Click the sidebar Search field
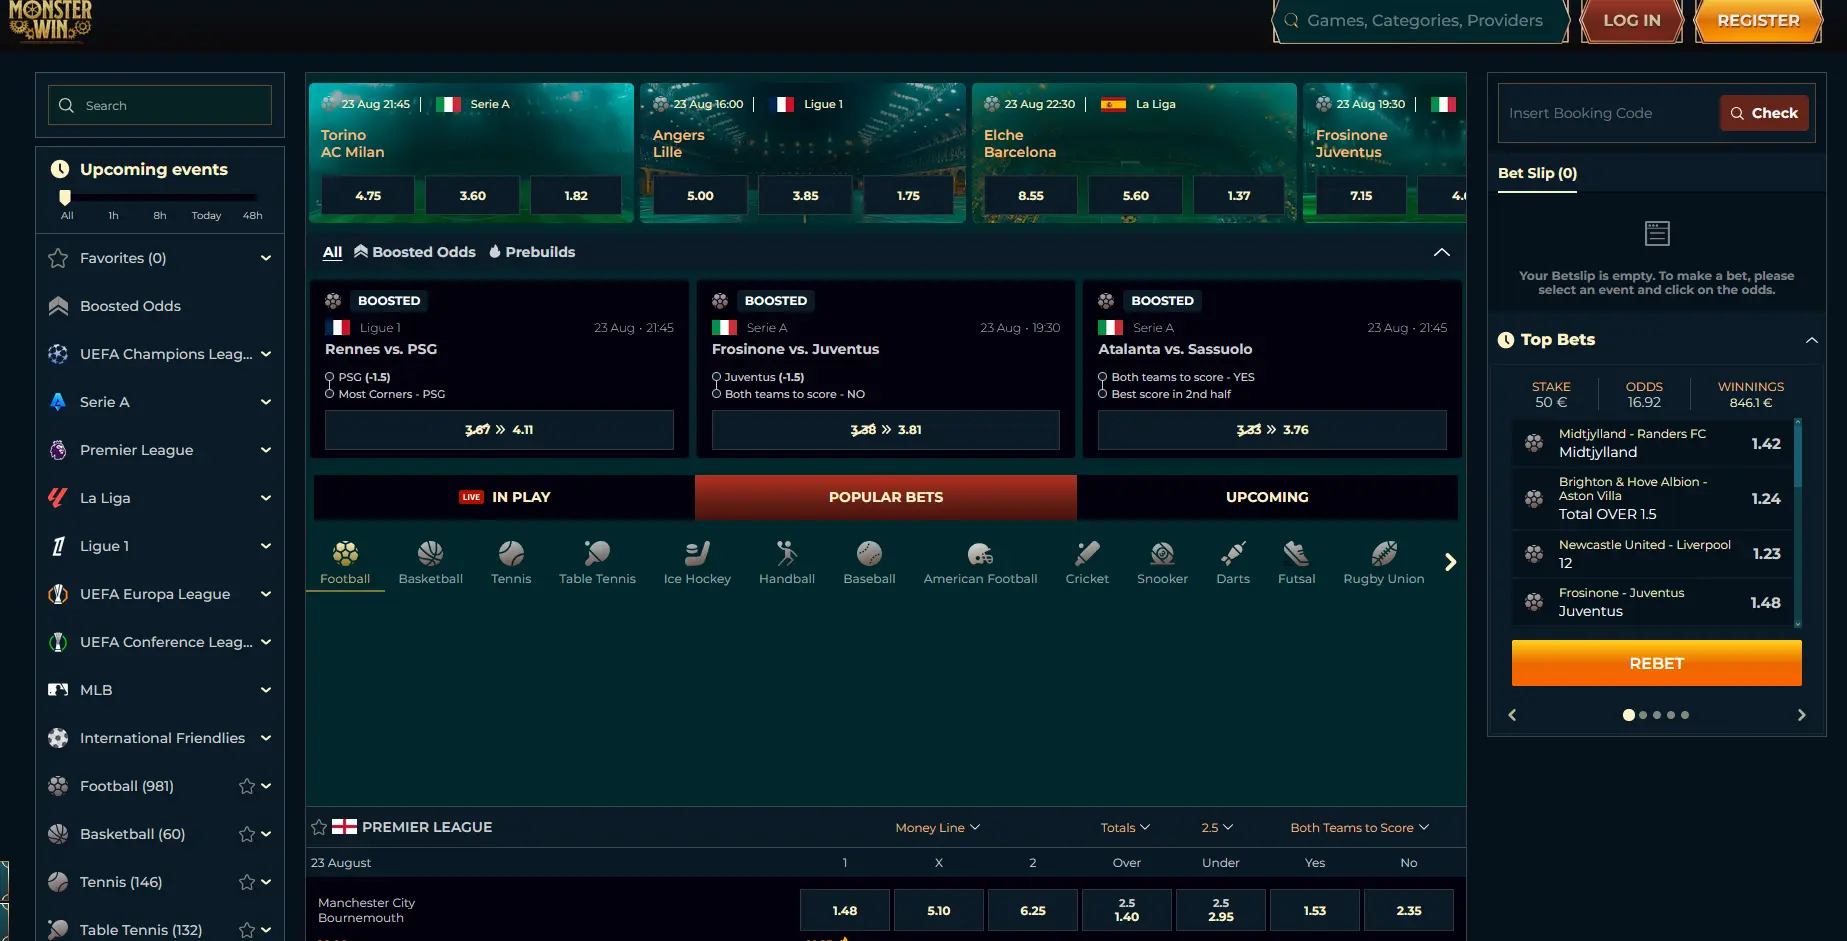Screen dimensions: 1847x941 click(160, 105)
